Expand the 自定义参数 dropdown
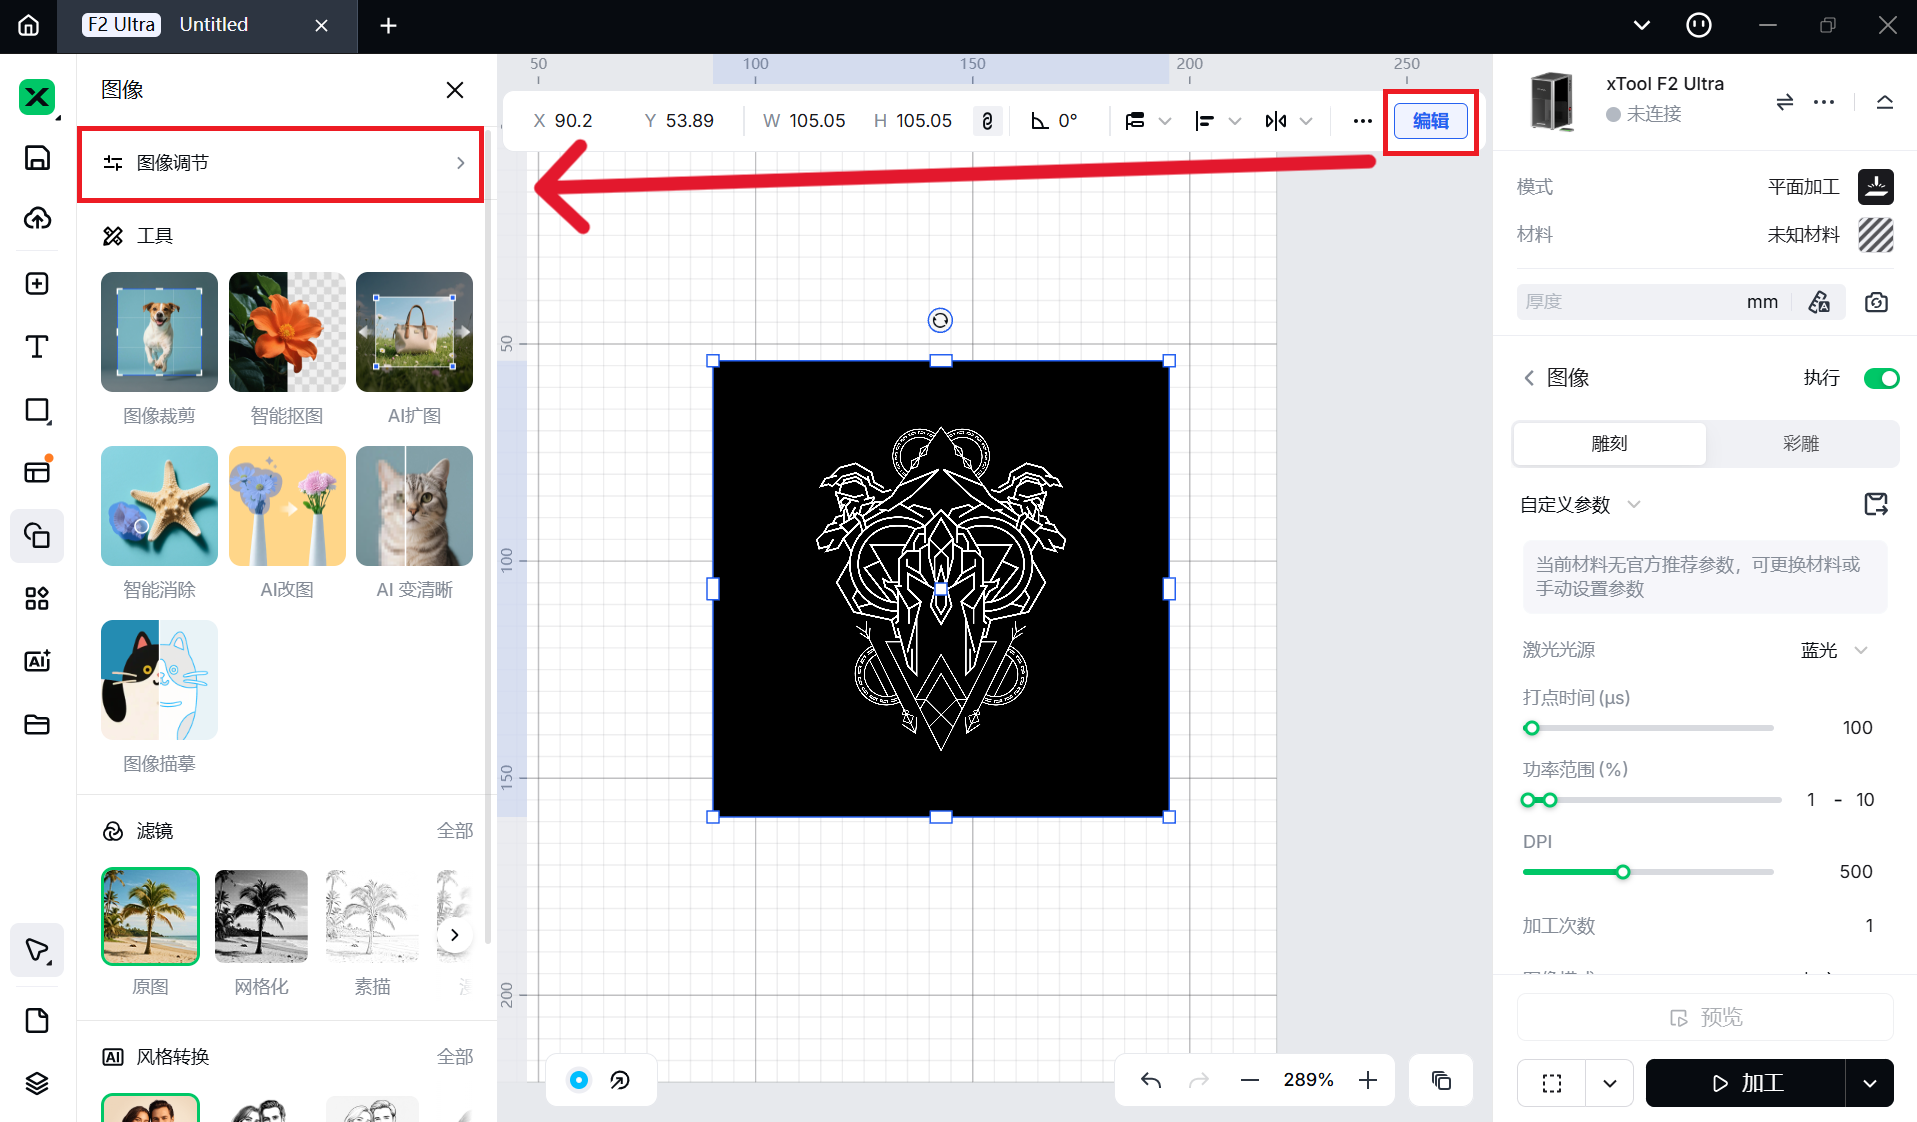1917x1122 pixels. coord(1634,504)
